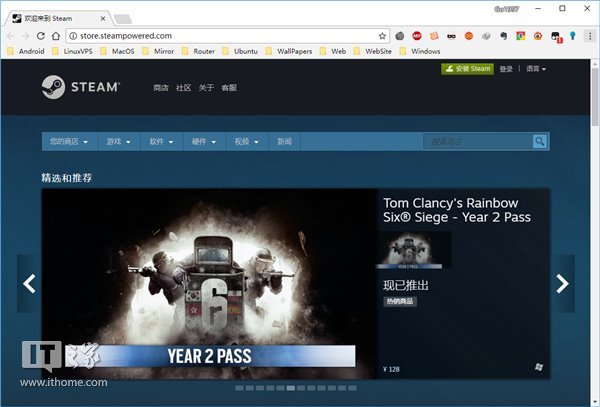600x407 pixels.
Task: Open the Ubuntu bookmarks folder
Action: tap(240, 51)
